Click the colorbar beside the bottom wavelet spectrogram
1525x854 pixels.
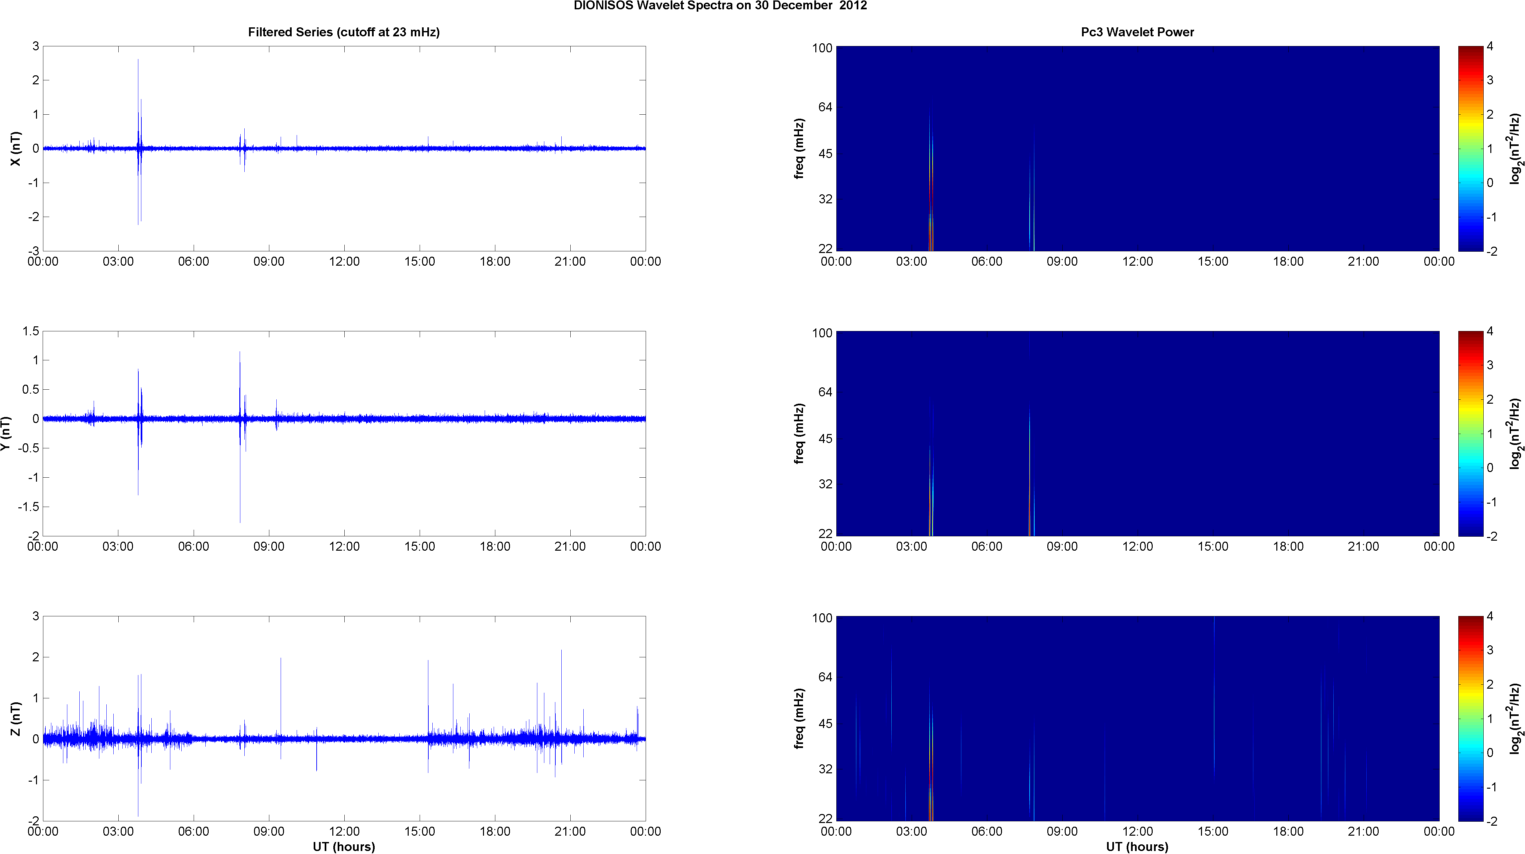click(1470, 718)
